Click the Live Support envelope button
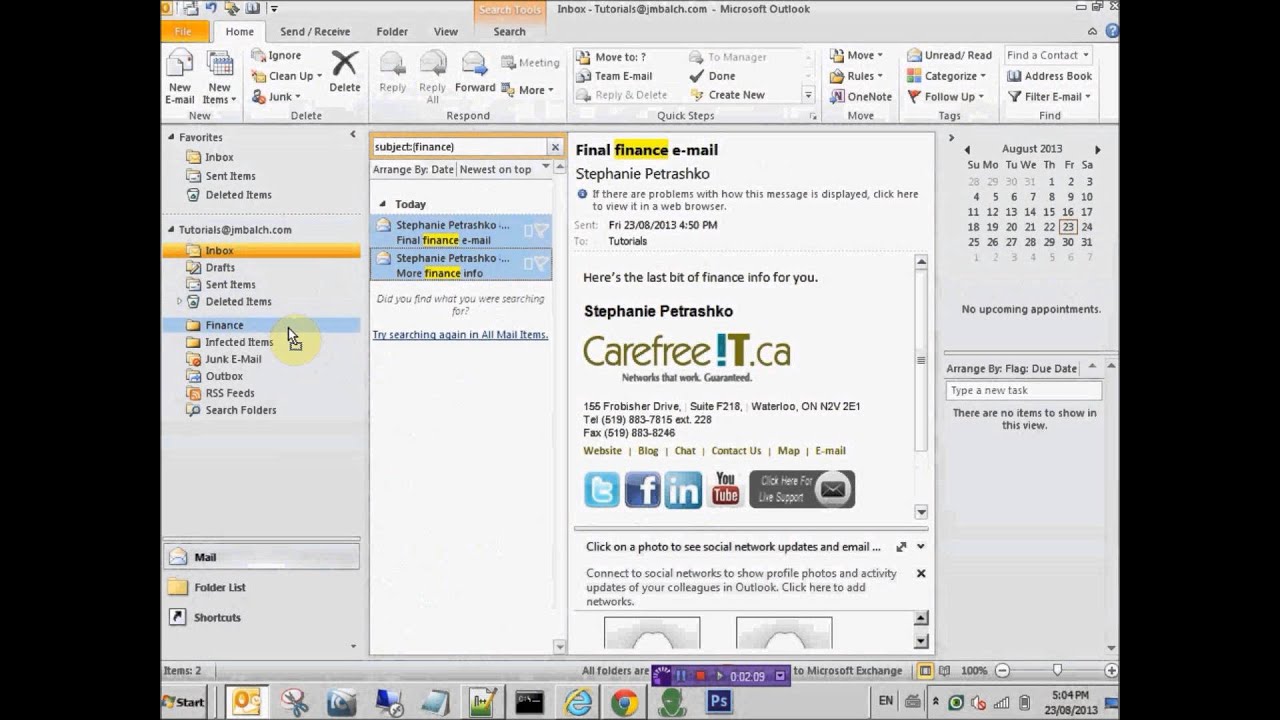This screenshot has height=720, width=1280. [x=802, y=490]
